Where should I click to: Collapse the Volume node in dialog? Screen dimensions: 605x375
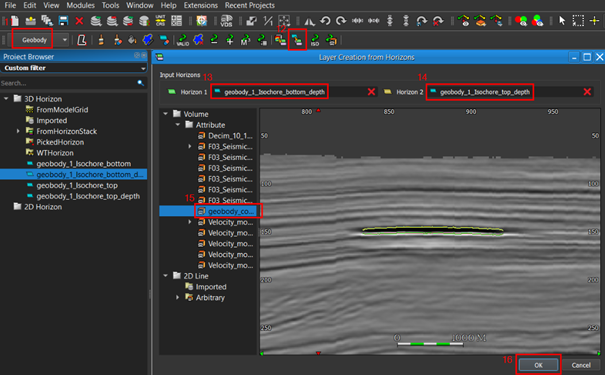(x=166, y=114)
